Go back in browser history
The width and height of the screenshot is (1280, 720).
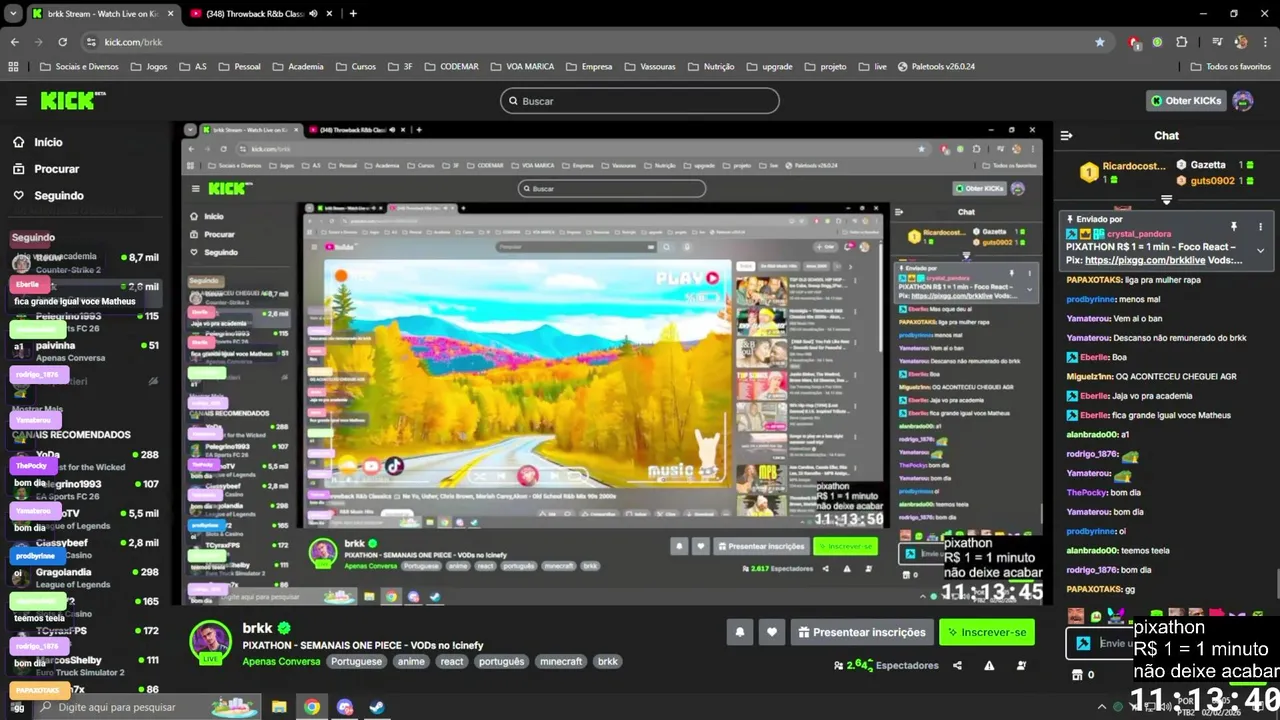14,42
